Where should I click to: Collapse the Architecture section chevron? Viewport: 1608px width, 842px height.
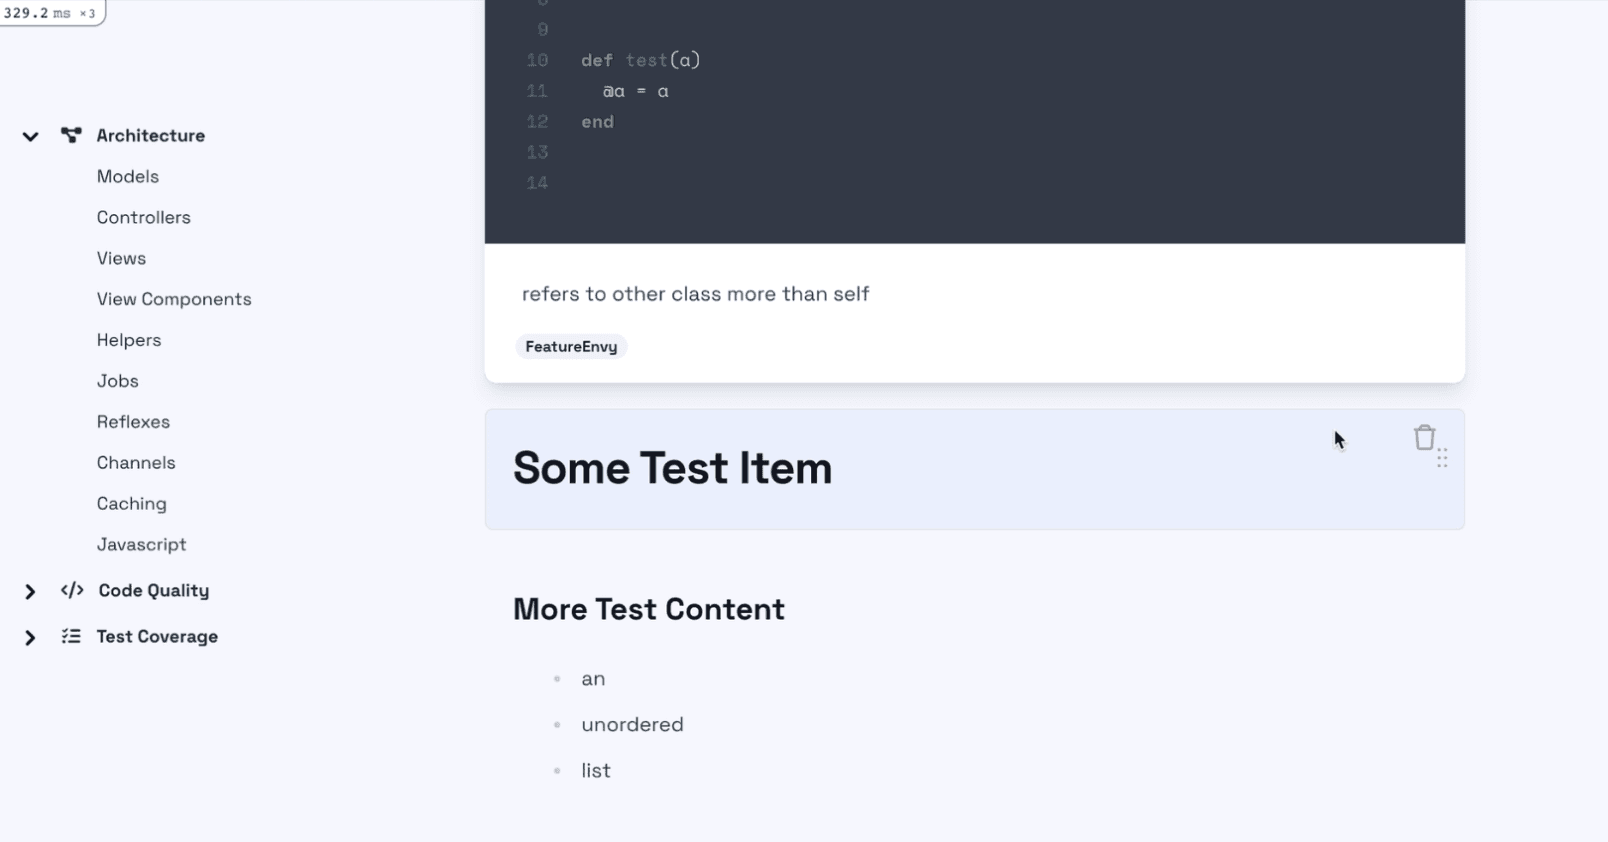pos(31,136)
